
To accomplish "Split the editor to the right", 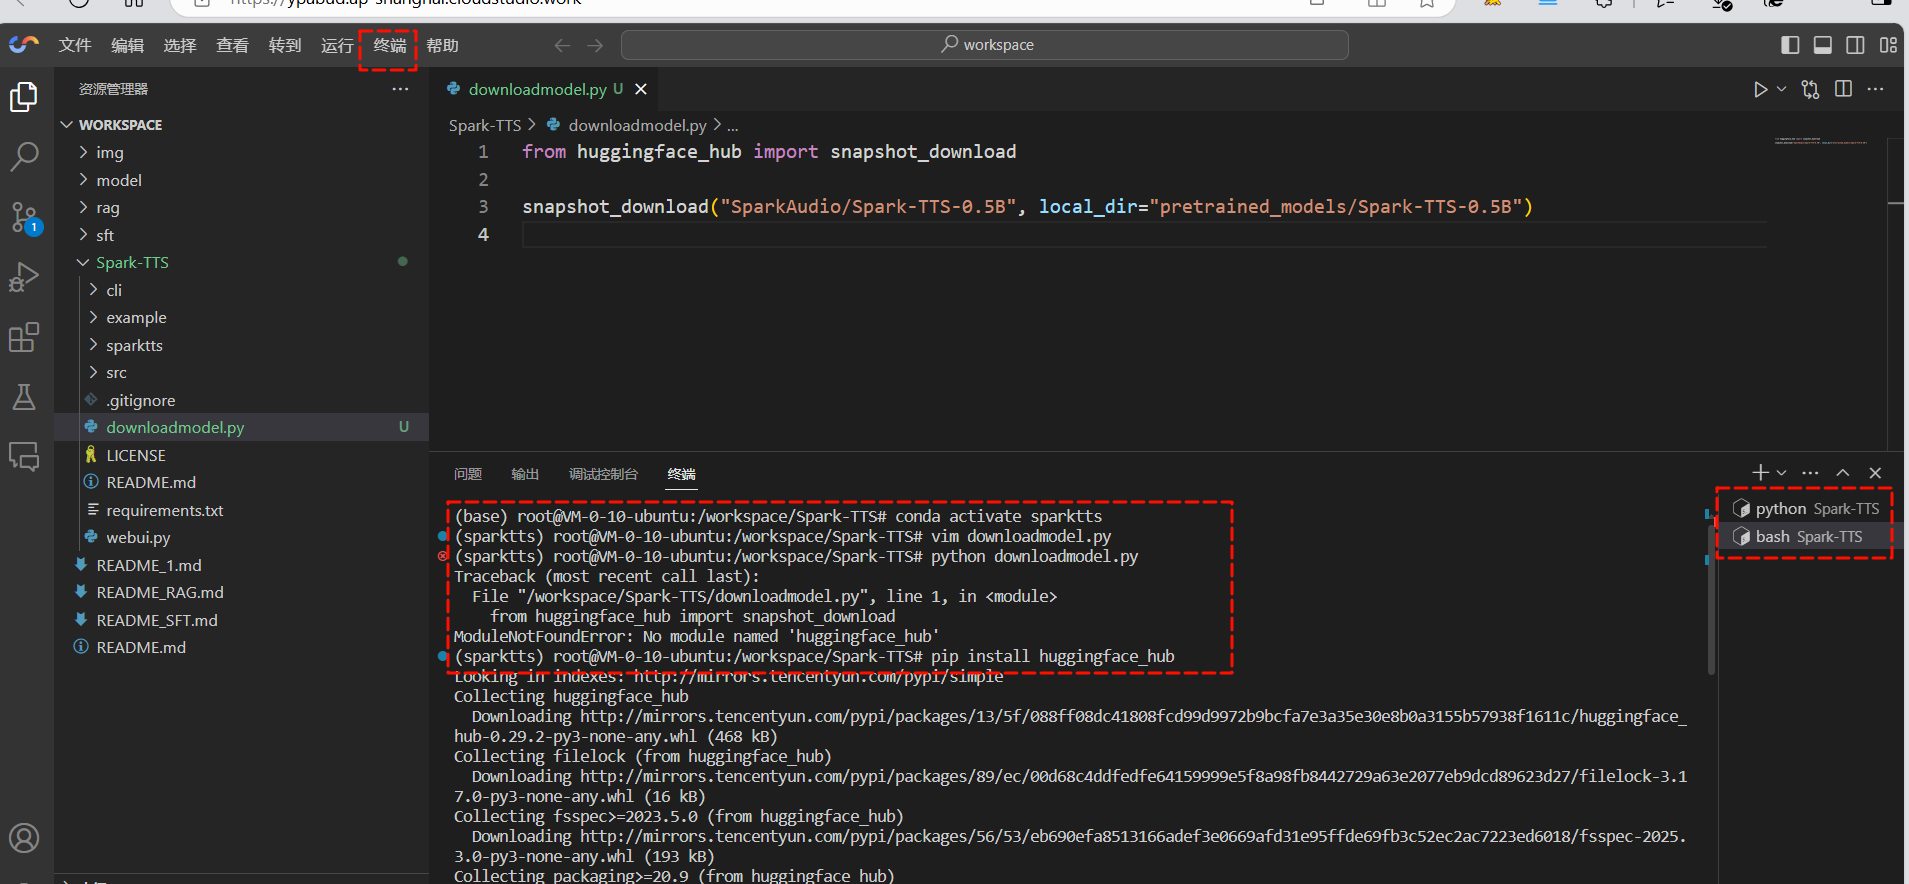I will 1843,89.
